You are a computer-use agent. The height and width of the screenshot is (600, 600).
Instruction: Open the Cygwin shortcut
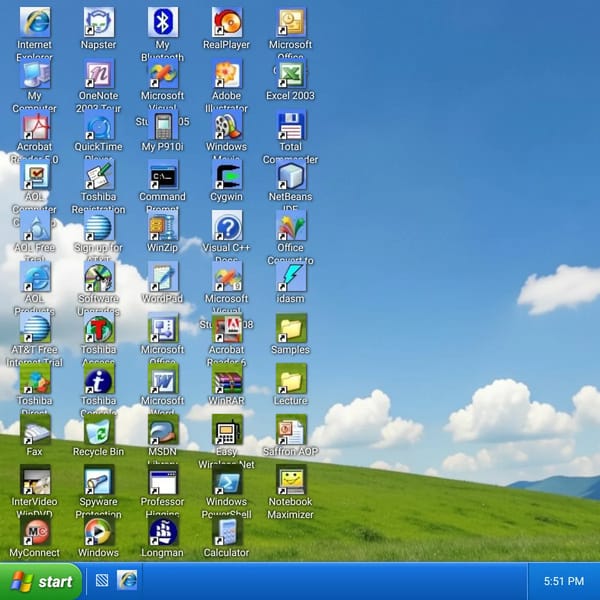(x=227, y=175)
